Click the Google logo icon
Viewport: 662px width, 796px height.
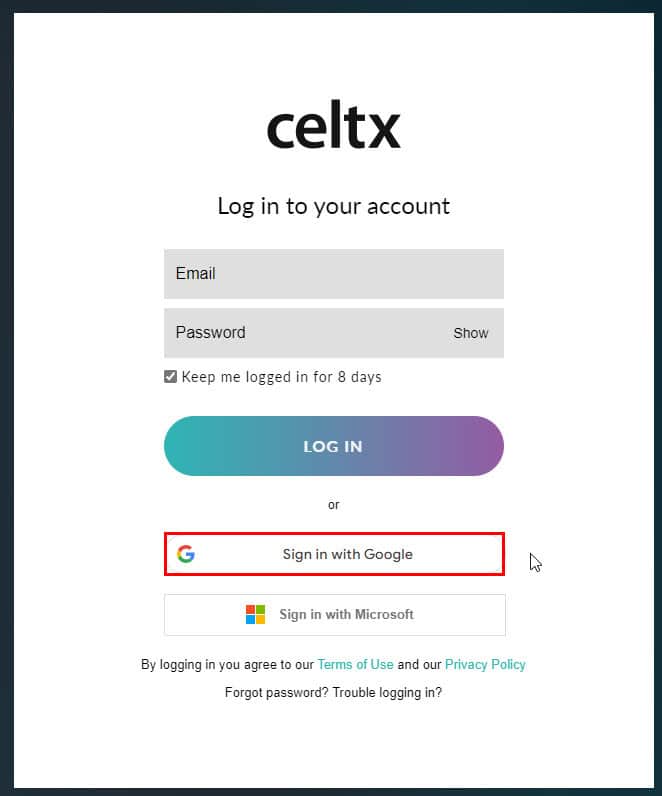[186, 554]
